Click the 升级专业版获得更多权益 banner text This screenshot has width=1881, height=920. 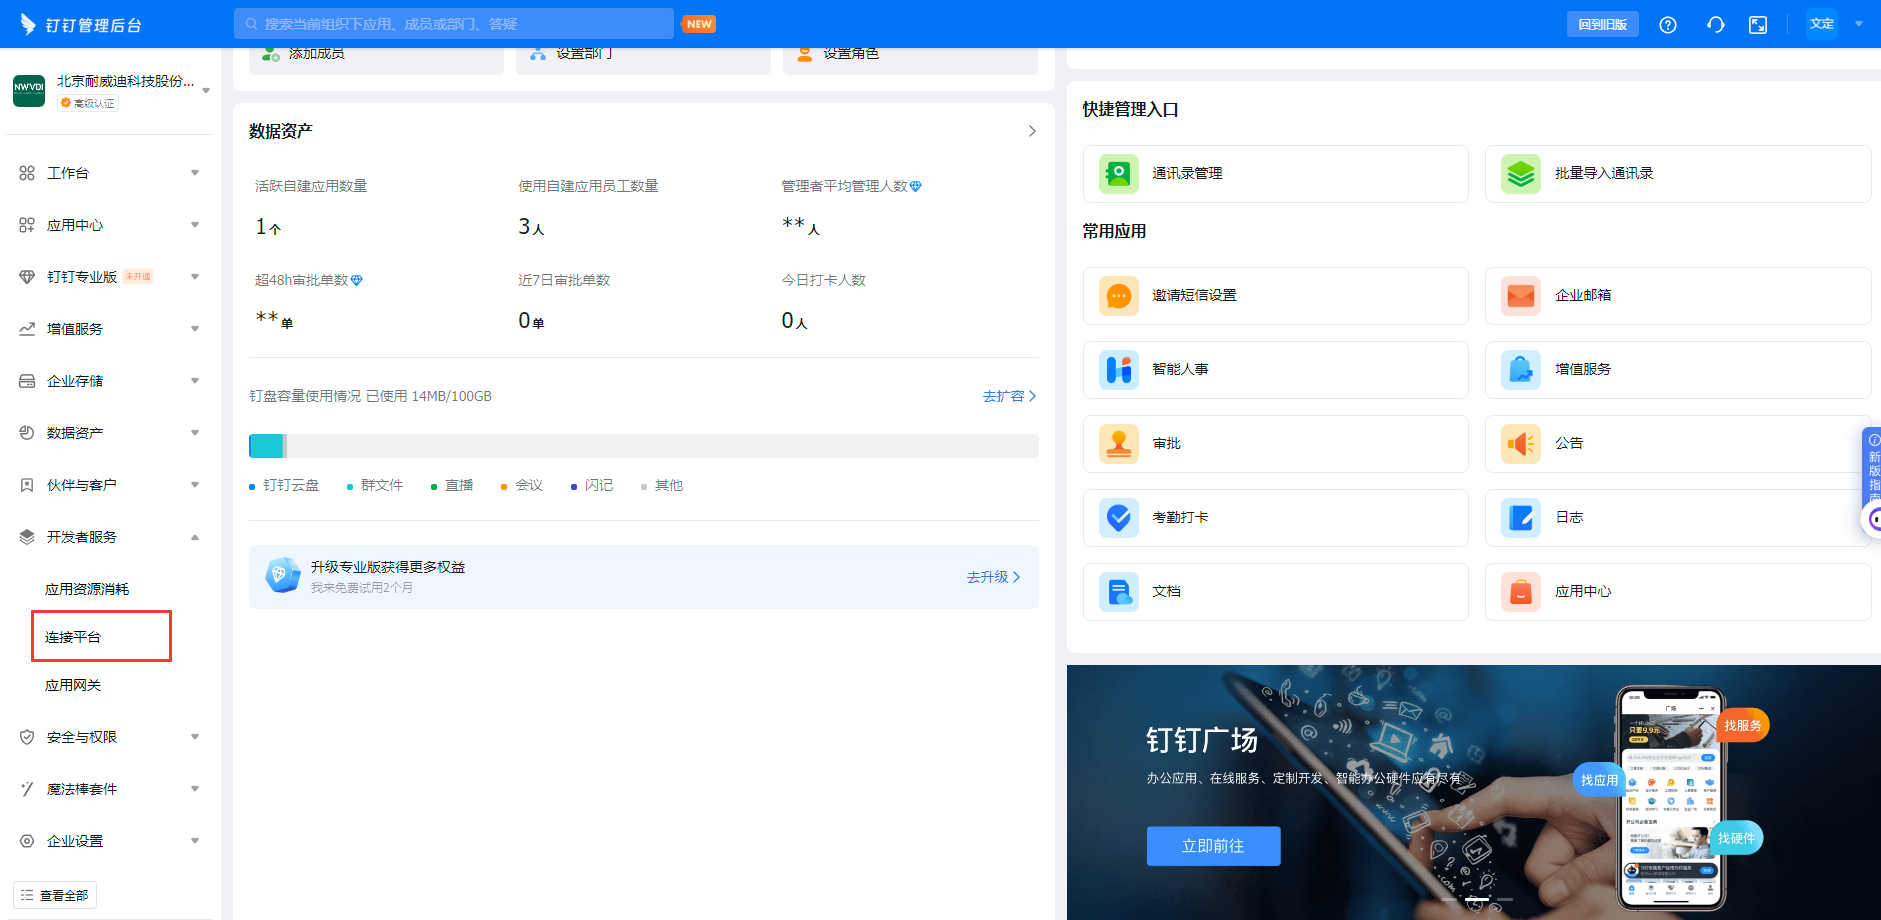(x=388, y=567)
